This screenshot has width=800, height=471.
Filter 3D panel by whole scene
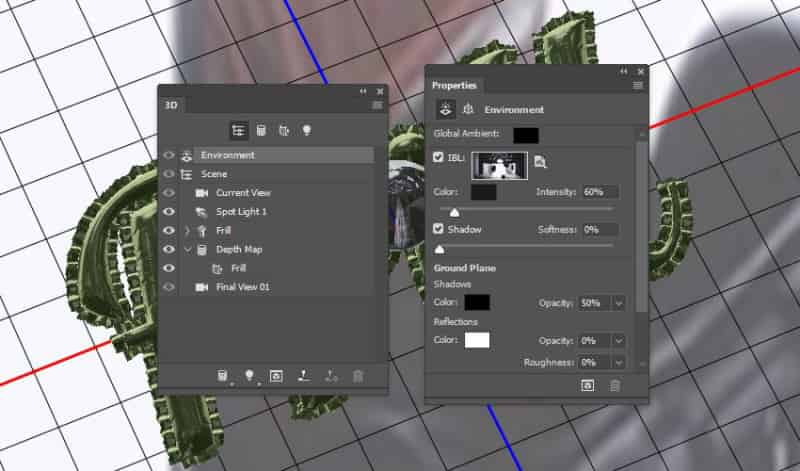coord(238,131)
